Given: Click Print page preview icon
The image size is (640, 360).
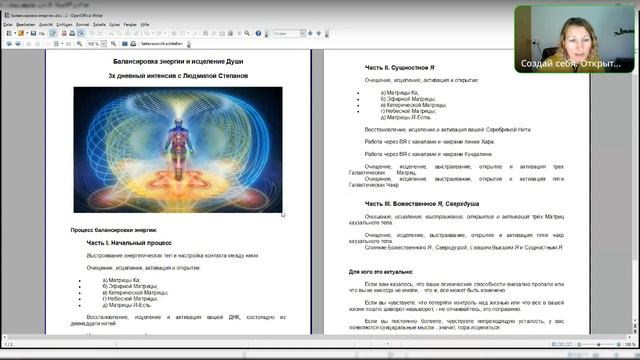Looking at the screenshot, I should (133, 44).
